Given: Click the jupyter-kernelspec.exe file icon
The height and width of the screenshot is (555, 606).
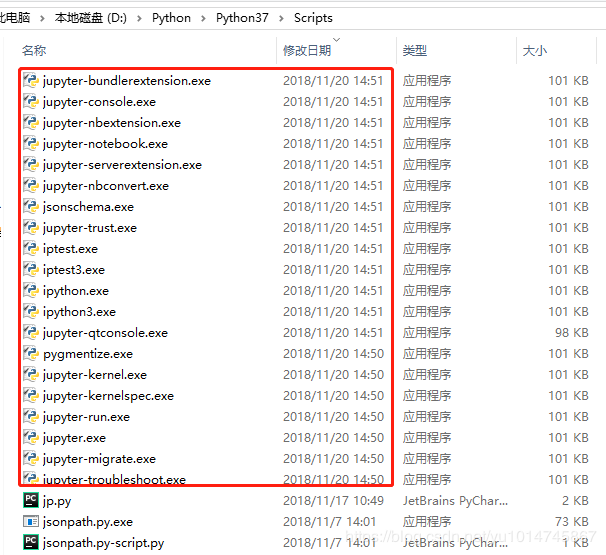Looking at the screenshot, I should [x=31, y=395].
